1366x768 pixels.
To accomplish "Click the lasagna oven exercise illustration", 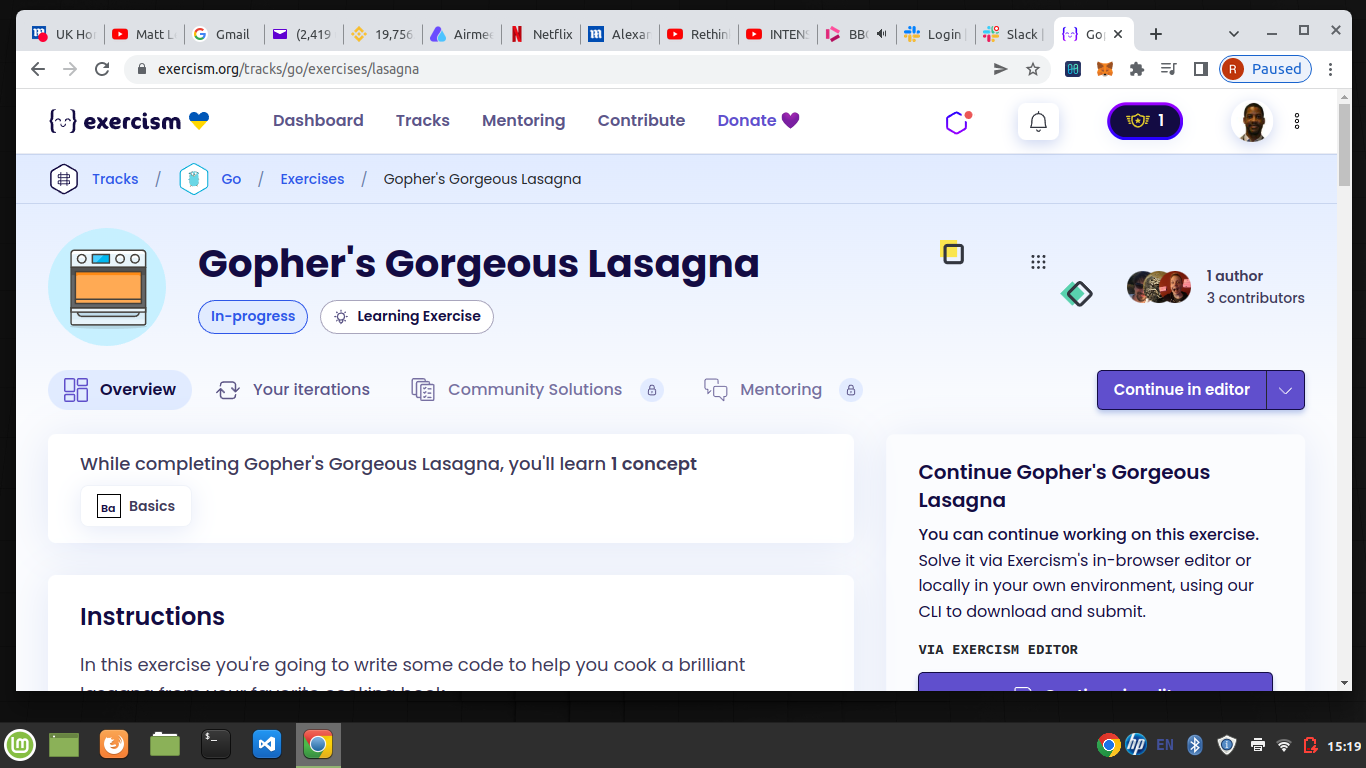I will 107,287.
